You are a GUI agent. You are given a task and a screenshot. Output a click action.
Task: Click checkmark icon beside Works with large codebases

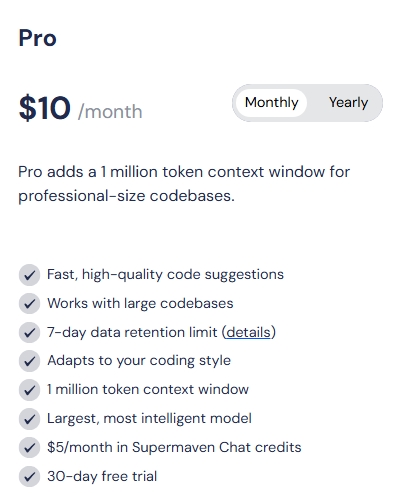[x=29, y=304]
